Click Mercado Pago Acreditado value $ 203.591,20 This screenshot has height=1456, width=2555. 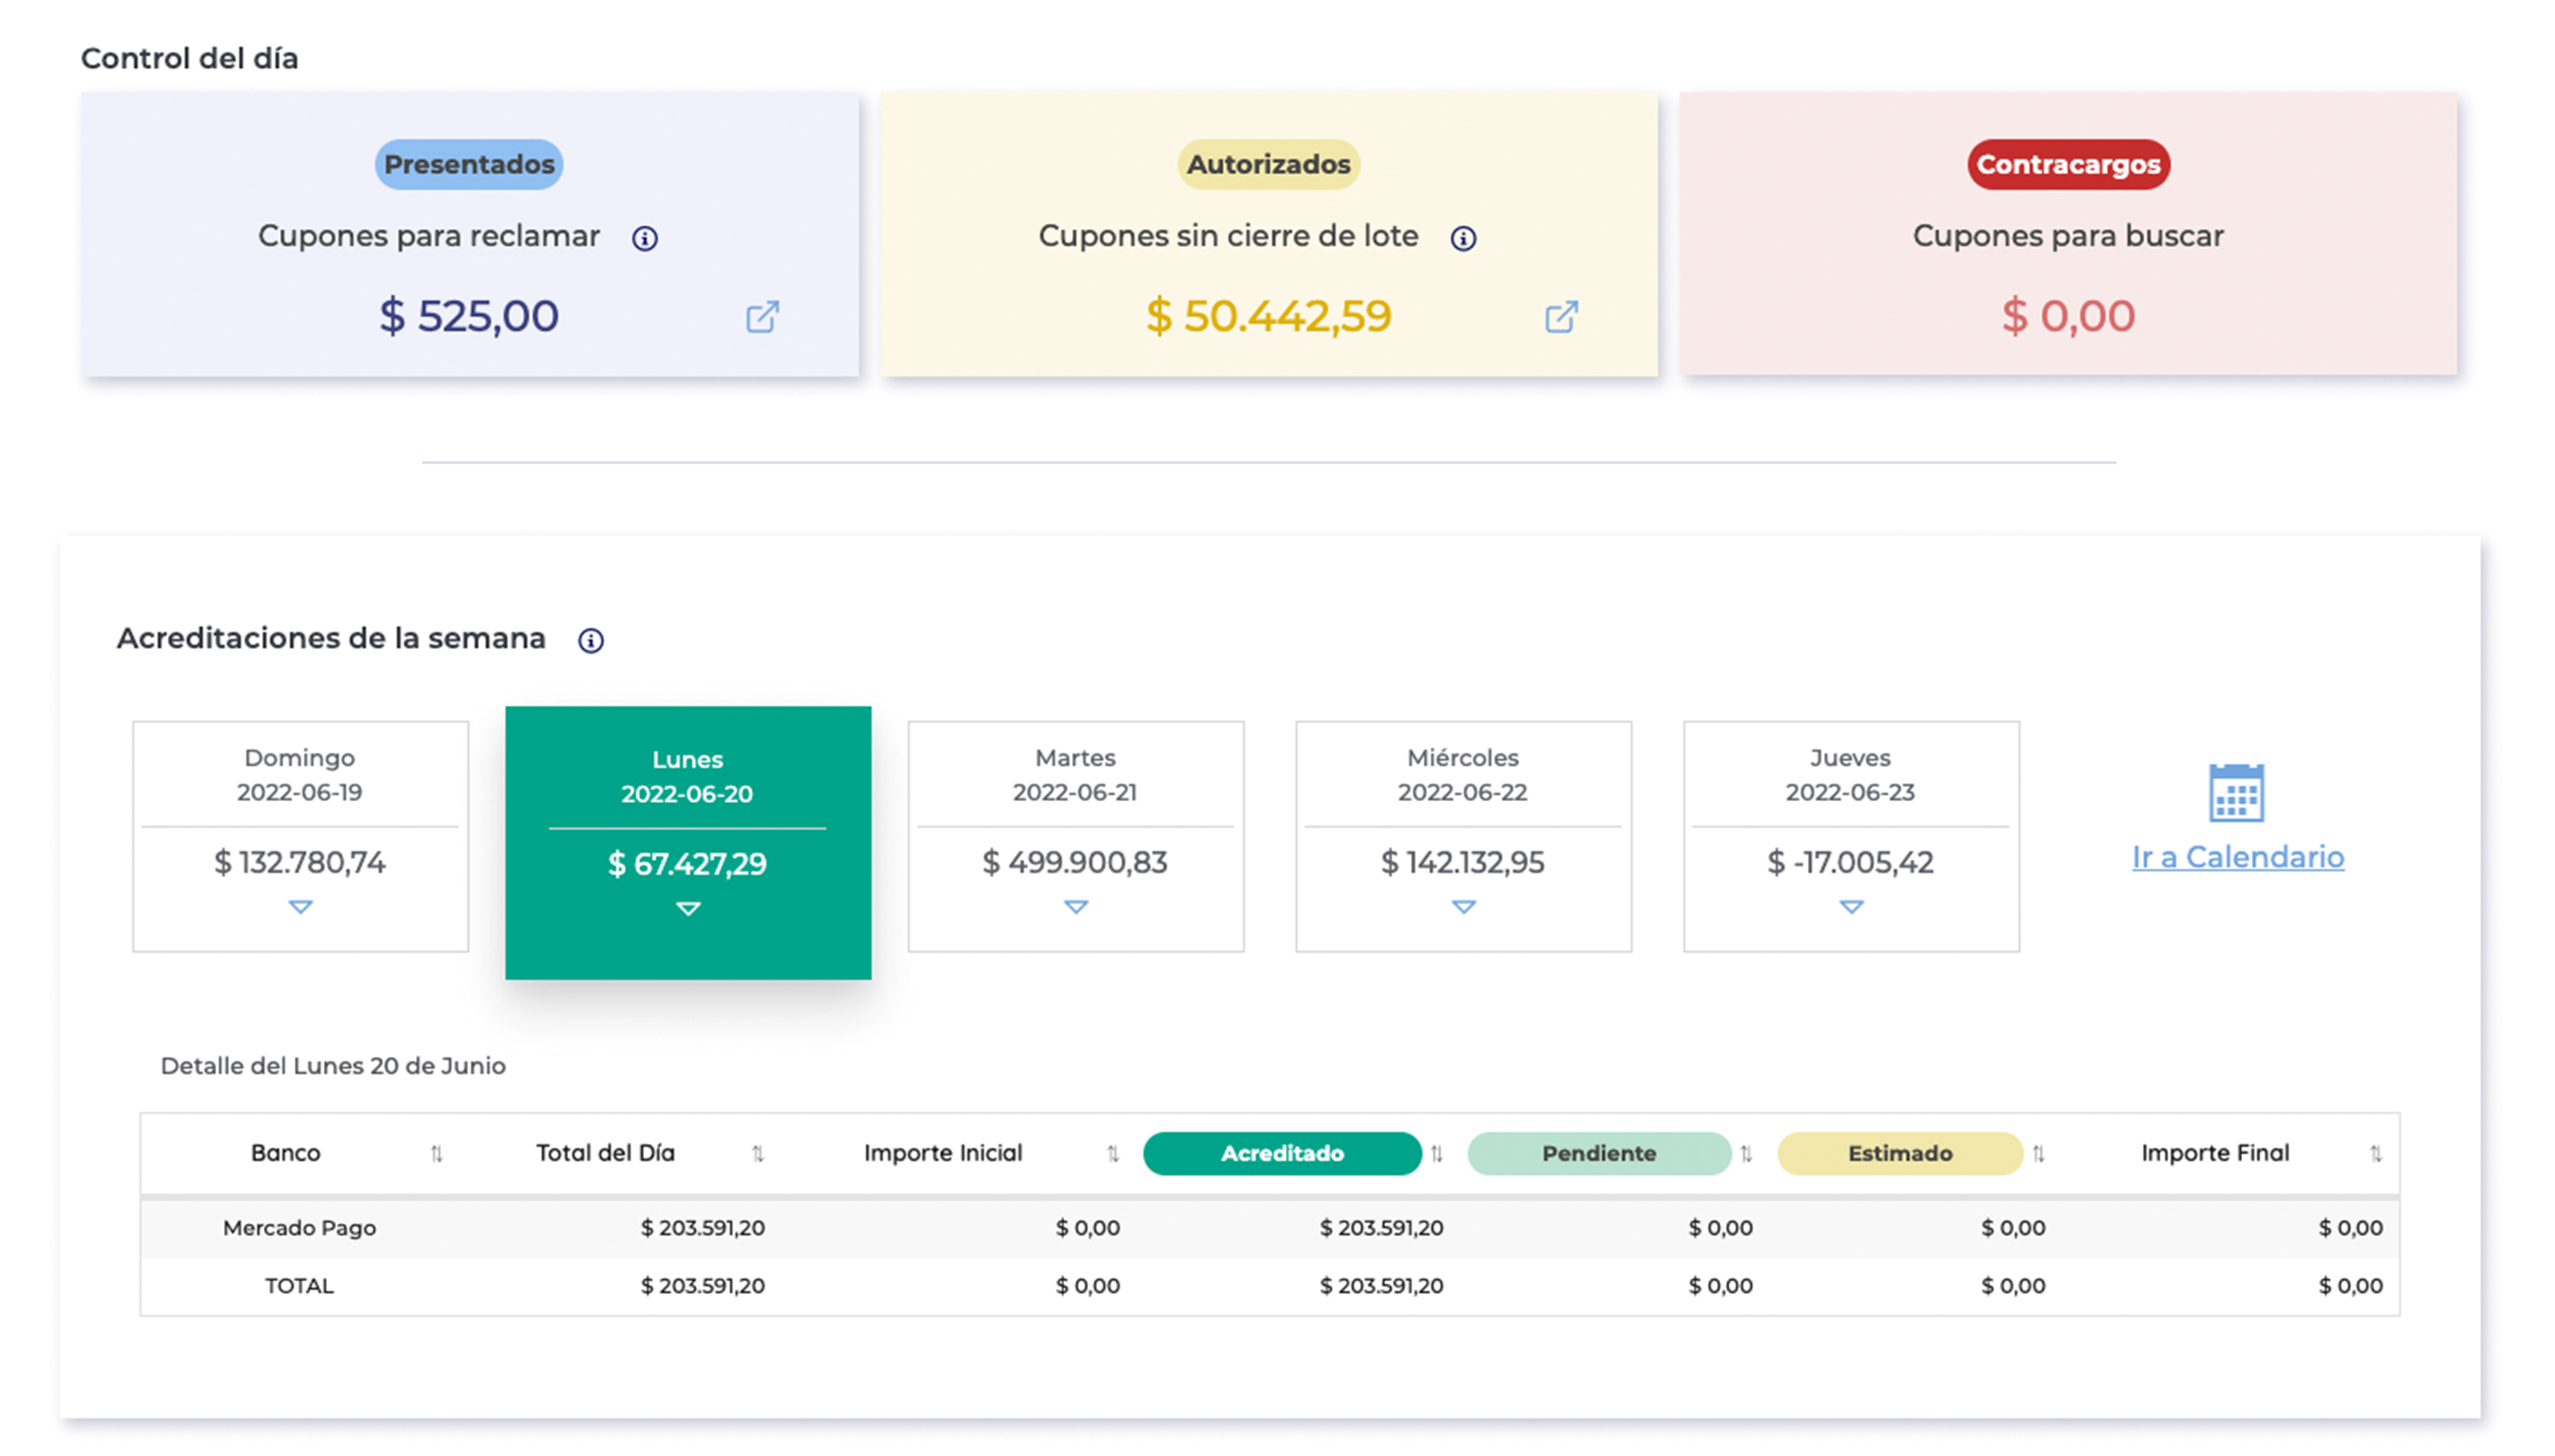click(1382, 1228)
